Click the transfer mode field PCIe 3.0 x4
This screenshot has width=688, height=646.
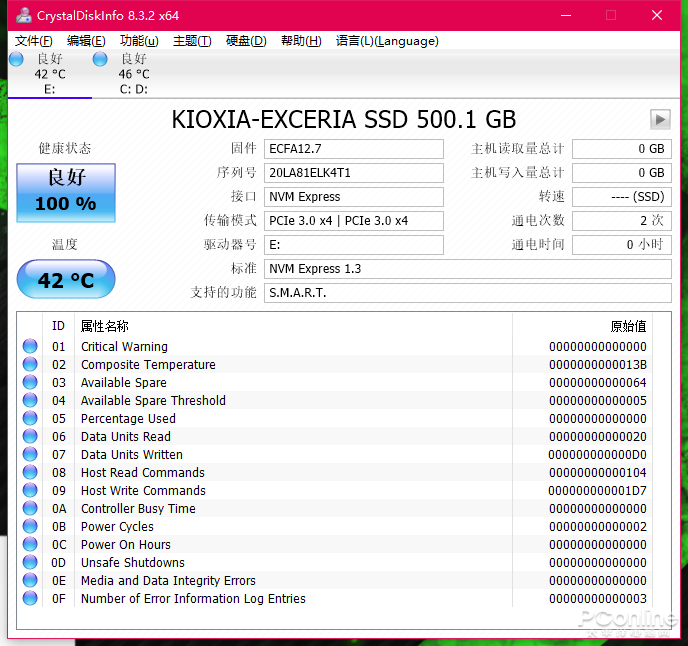(x=354, y=221)
